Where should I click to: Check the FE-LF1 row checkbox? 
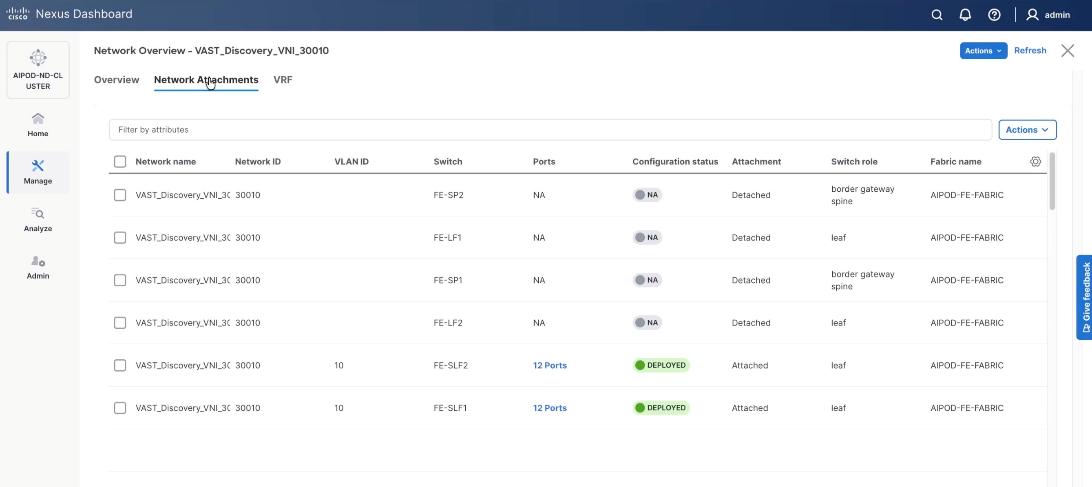point(120,238)
